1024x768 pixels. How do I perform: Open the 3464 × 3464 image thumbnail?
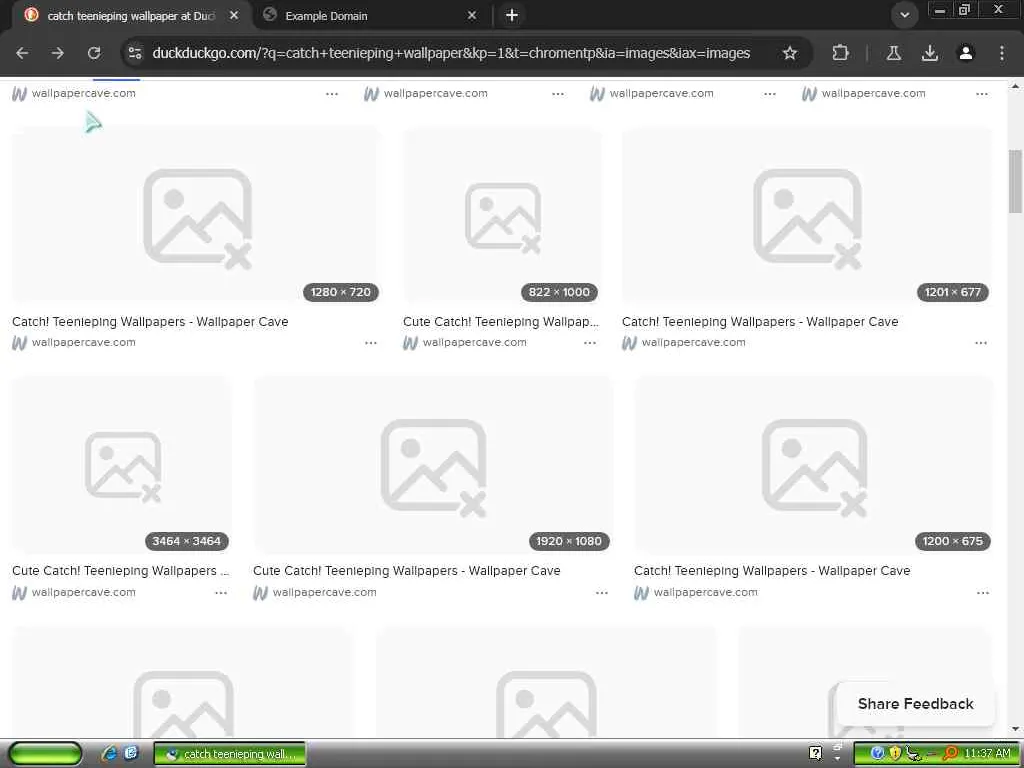tap(121, 465)
